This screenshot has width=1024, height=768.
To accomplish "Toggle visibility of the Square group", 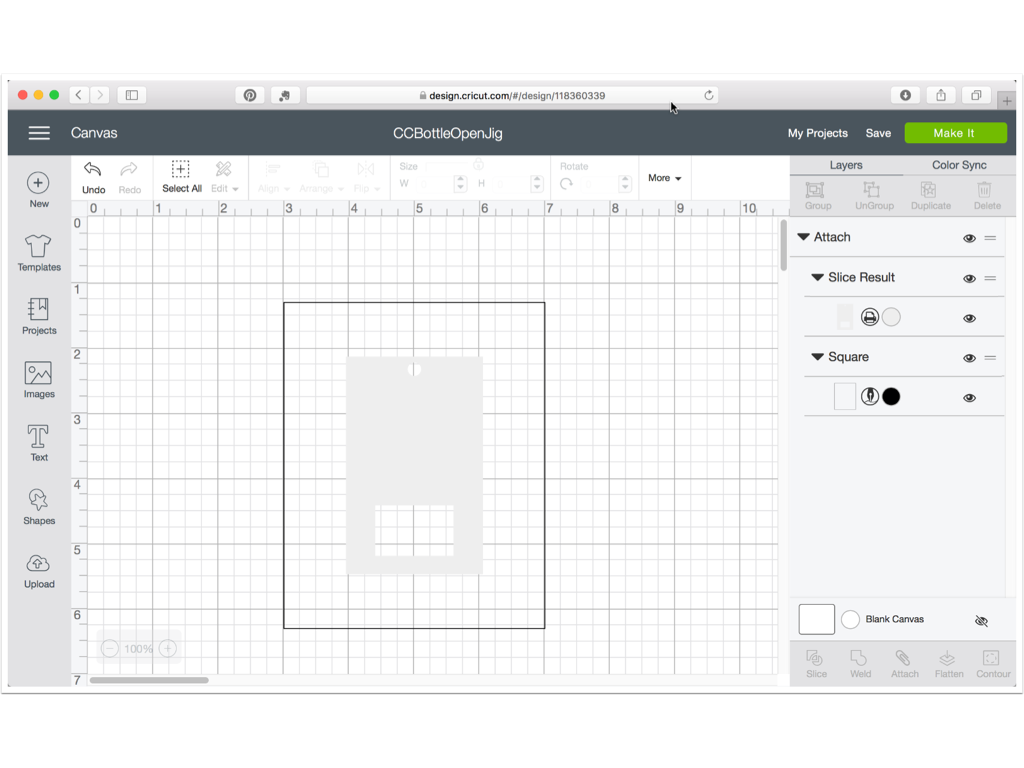I will 969,358.
